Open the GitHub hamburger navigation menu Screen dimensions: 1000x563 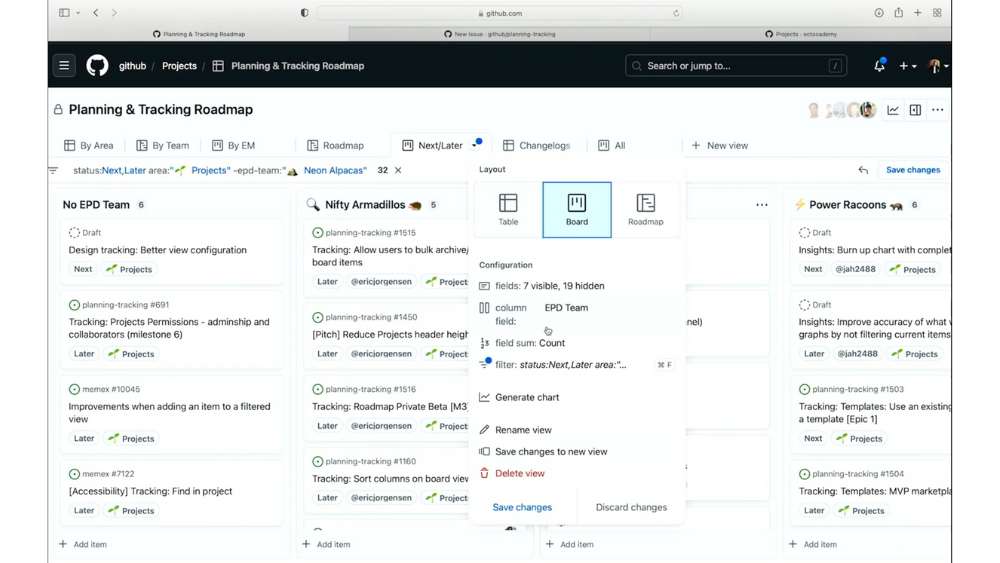[64, 66]
